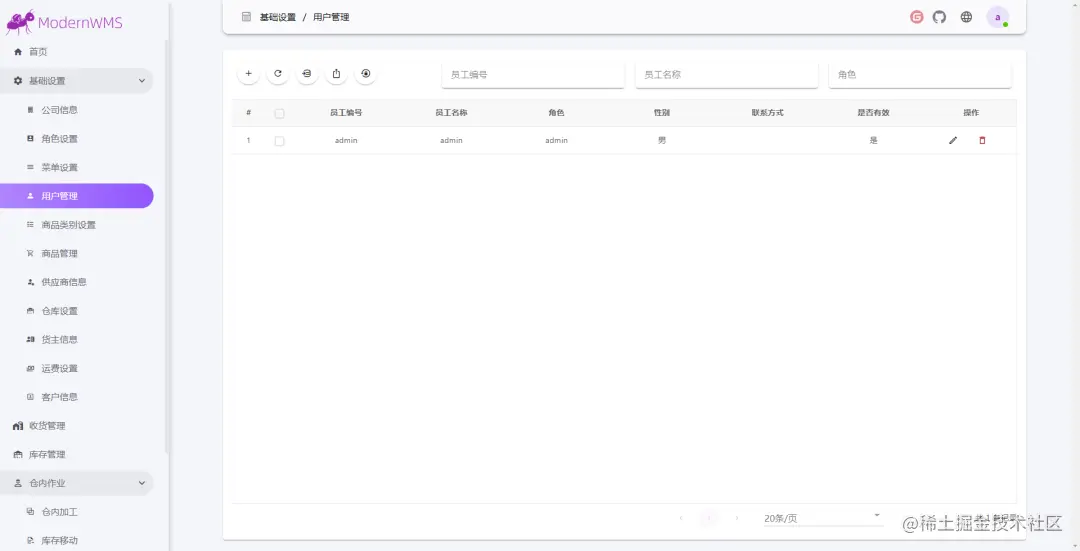
Task: Go to previous page arrow
Action: [x=681, y=518]
